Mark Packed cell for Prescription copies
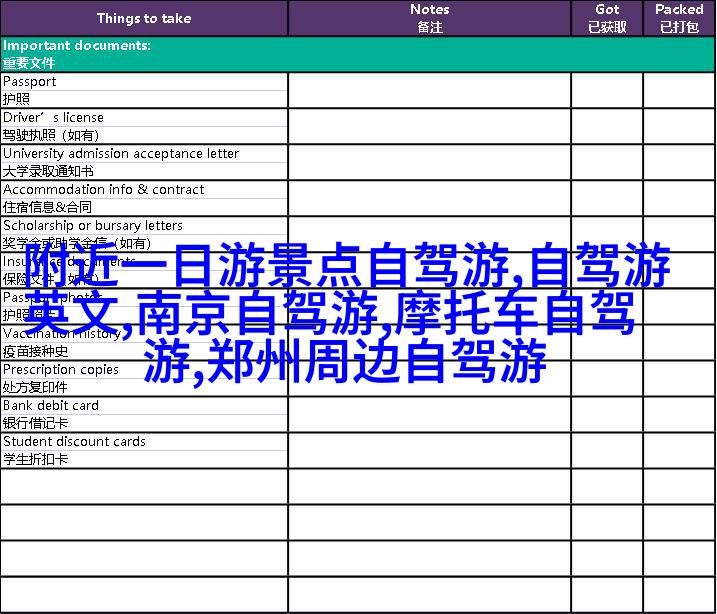This screenshot has width=717, height=614. click(679, 378)
